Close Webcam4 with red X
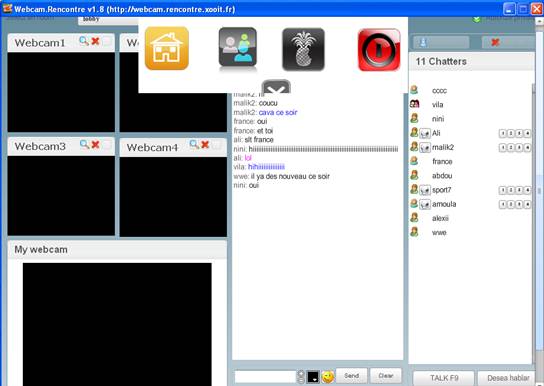The height and width of the screenshot is (386, 544). tap(205, 144)
